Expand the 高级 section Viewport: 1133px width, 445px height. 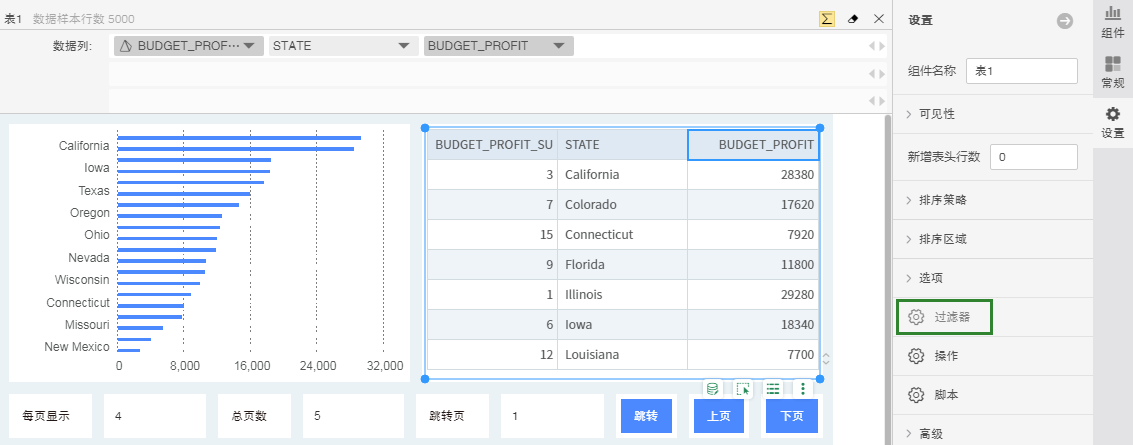(930, 434)
